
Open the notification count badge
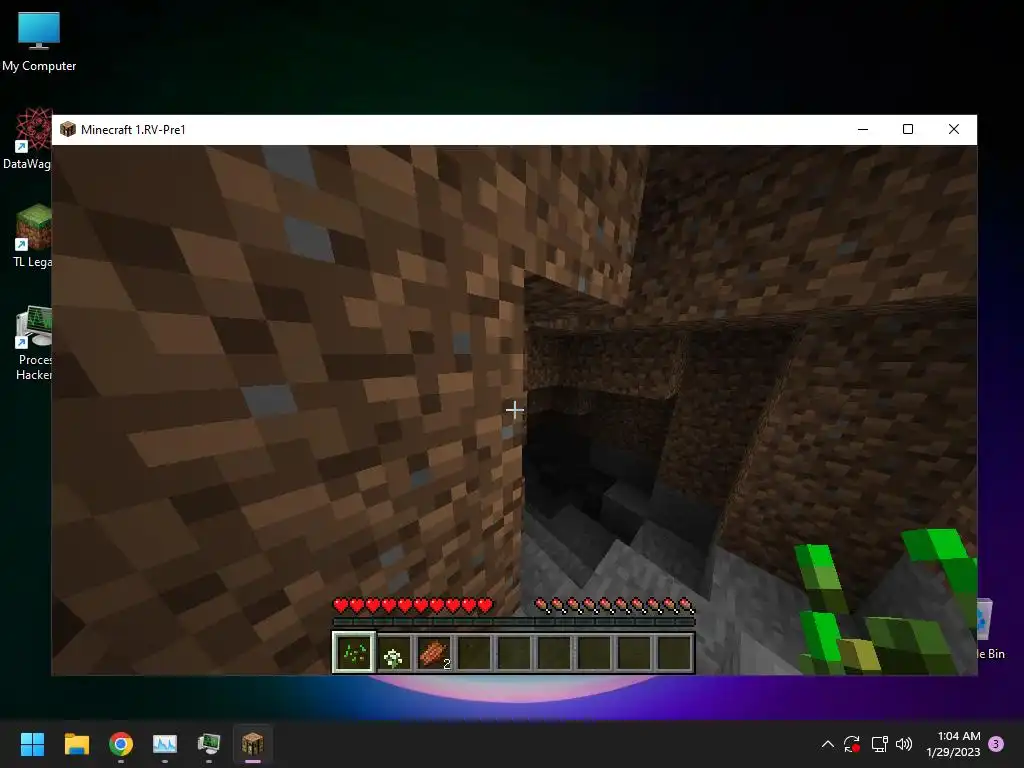(x=996, y=744)
